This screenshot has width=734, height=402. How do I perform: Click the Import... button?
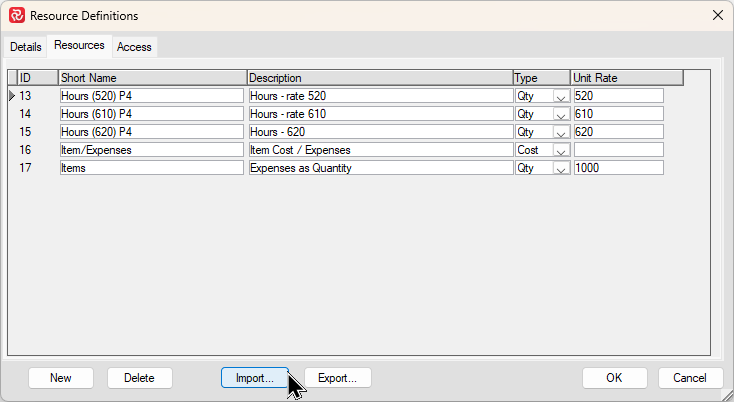(x=254, y=378)
